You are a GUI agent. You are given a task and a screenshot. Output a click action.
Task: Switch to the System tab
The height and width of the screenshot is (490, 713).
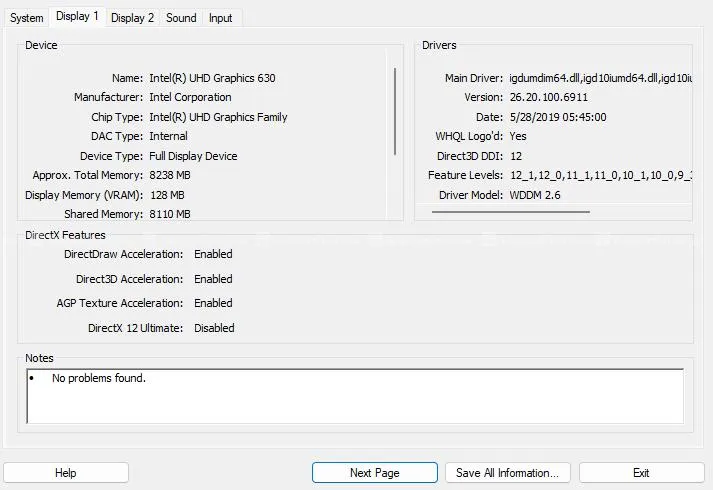(x=27, y=18)
